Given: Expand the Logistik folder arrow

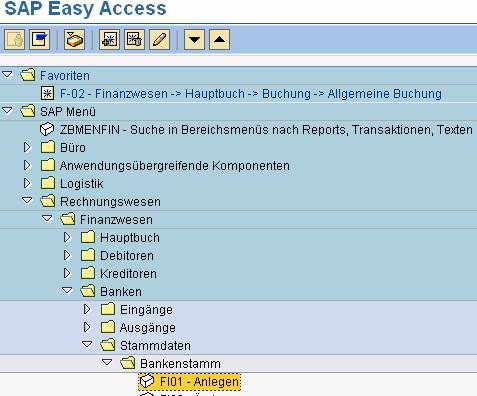Looking at the screenshot, I should coord(27,183).
